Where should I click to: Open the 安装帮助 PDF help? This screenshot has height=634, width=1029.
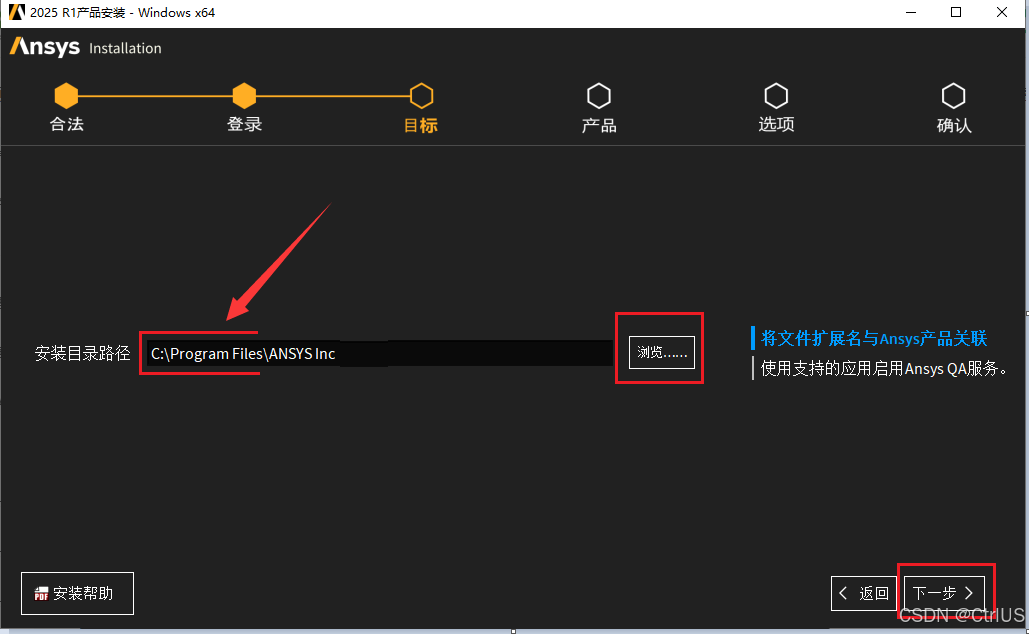pyautogui.click(x=77, y=593)
